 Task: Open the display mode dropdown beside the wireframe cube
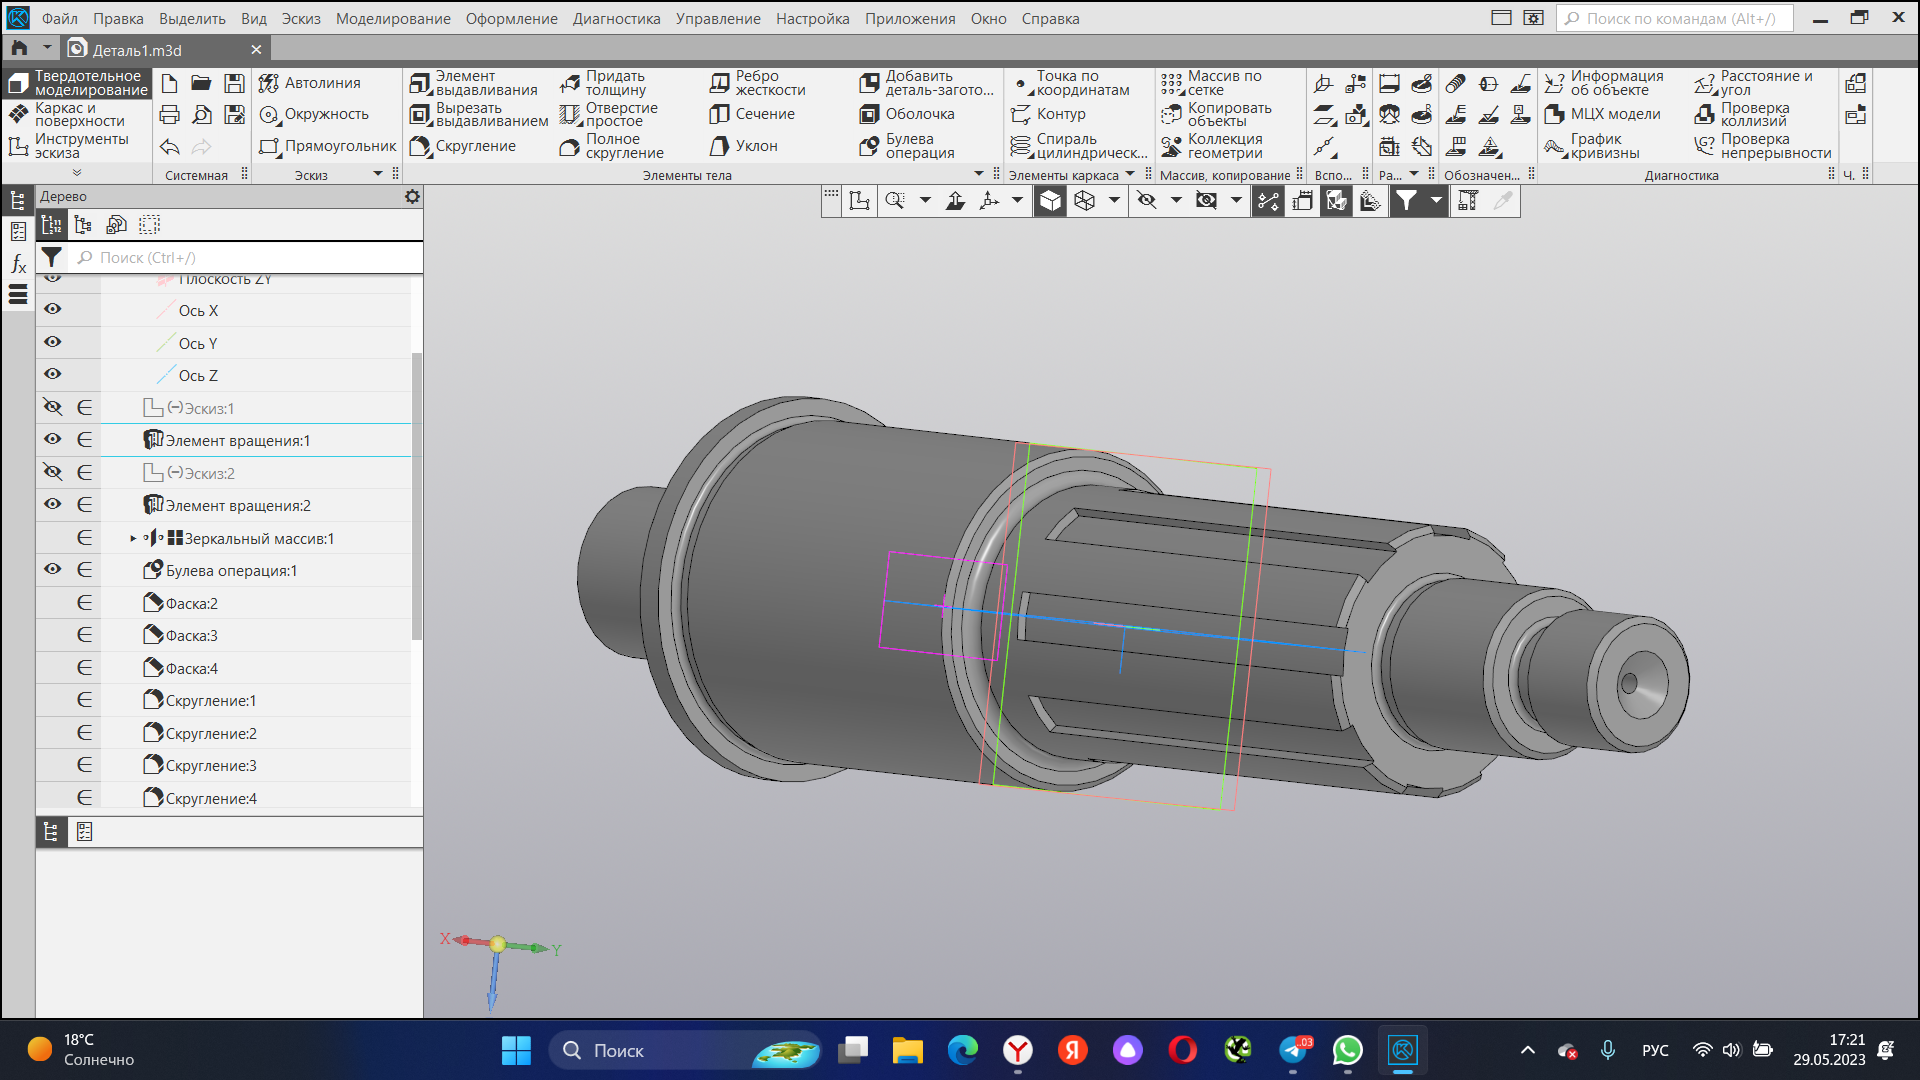tap(1114, 201)
